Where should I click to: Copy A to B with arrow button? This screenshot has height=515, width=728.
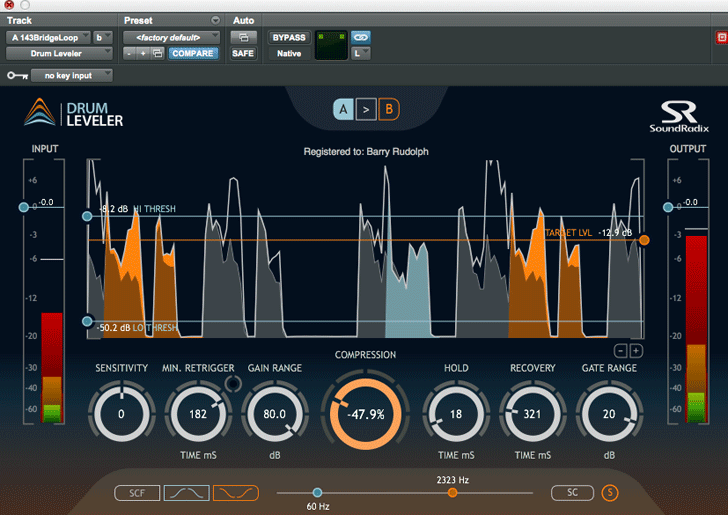[366, 110]
